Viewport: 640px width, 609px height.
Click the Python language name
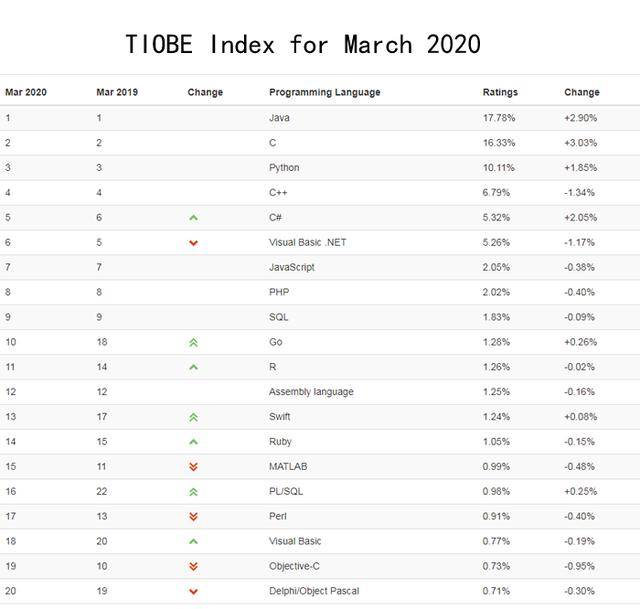coord(284,168)
